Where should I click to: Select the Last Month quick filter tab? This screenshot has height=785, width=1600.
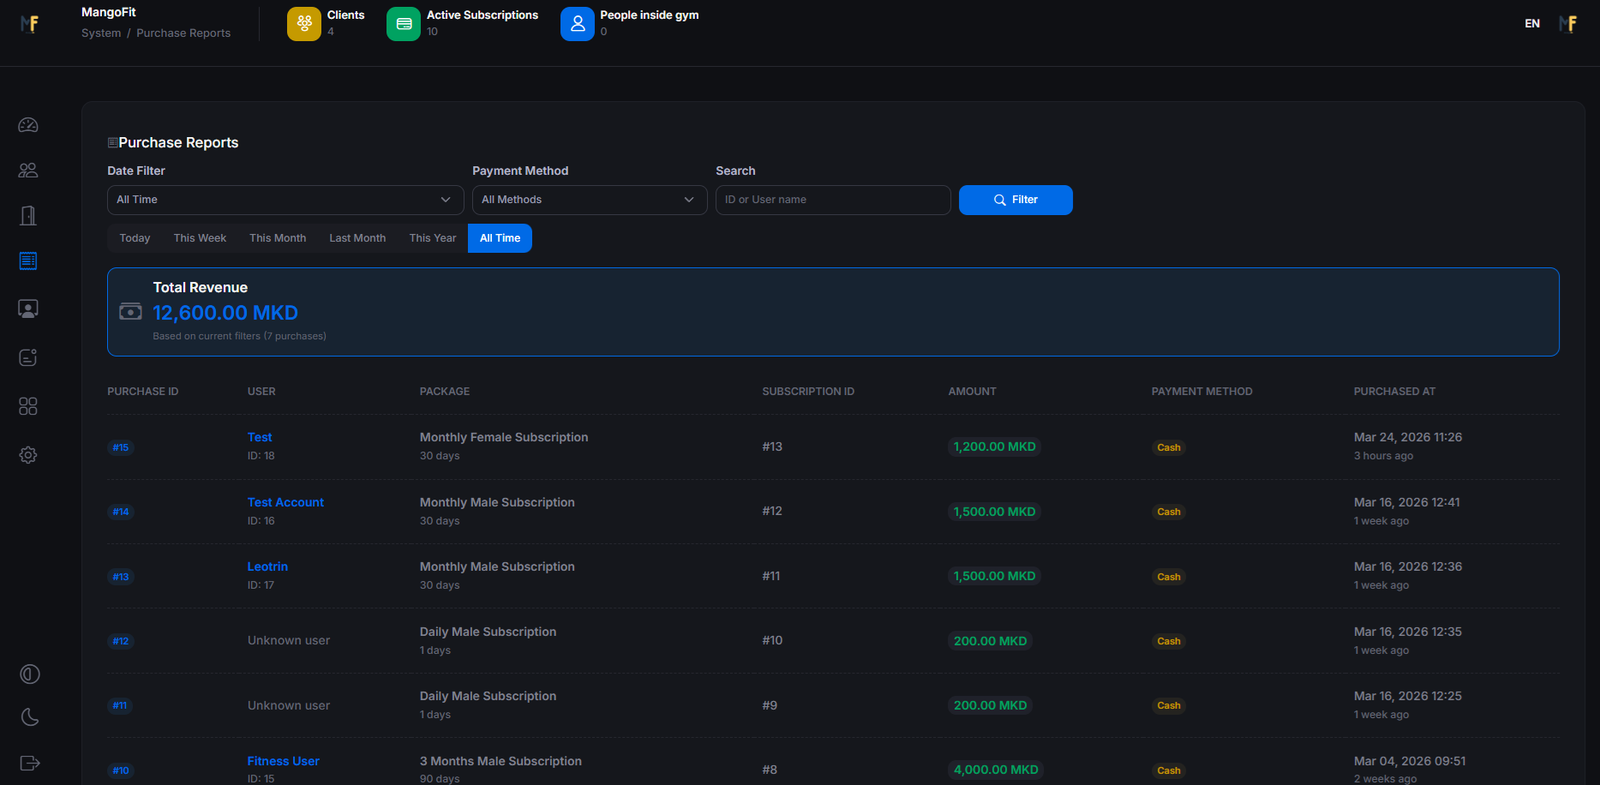click(357, 238)
